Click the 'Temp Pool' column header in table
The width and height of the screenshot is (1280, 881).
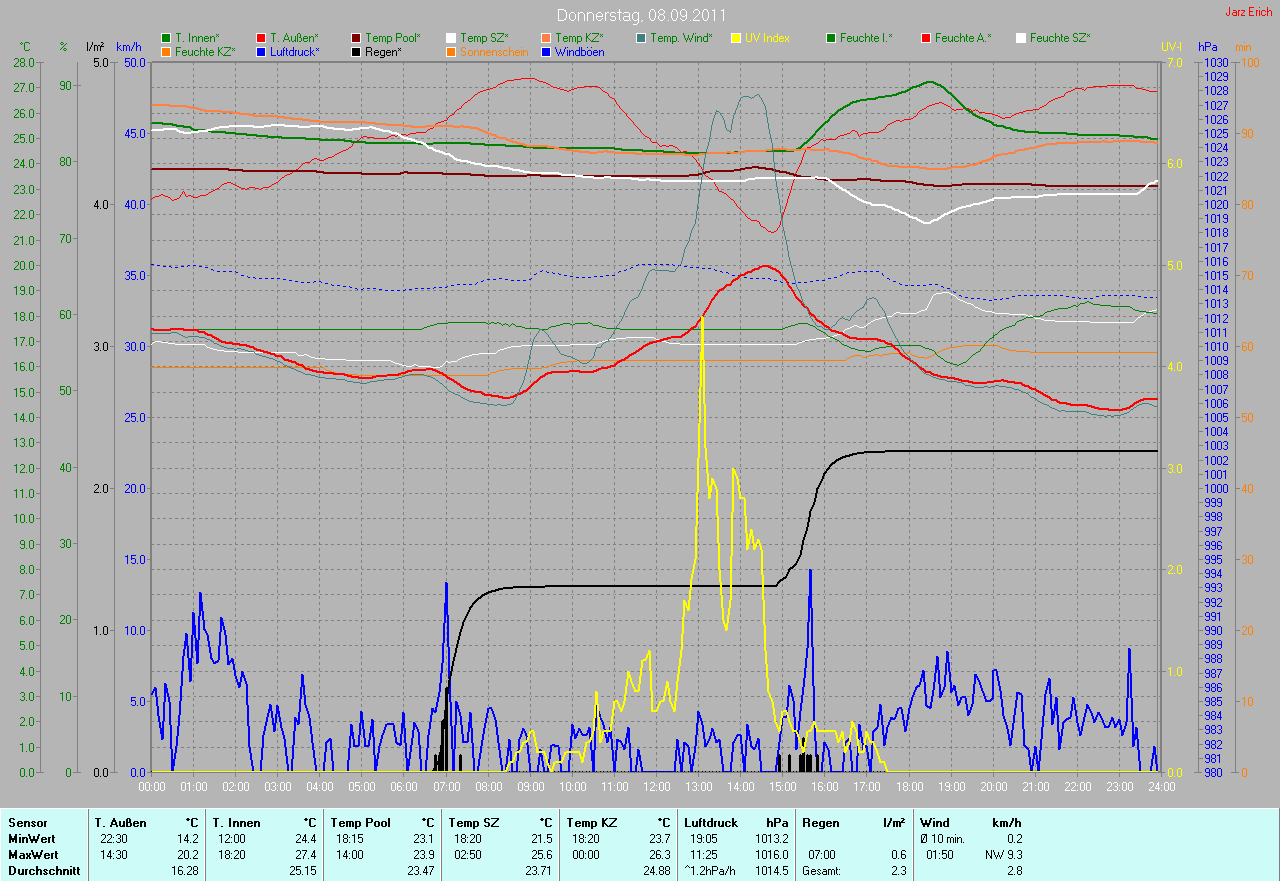coord(359,823)
